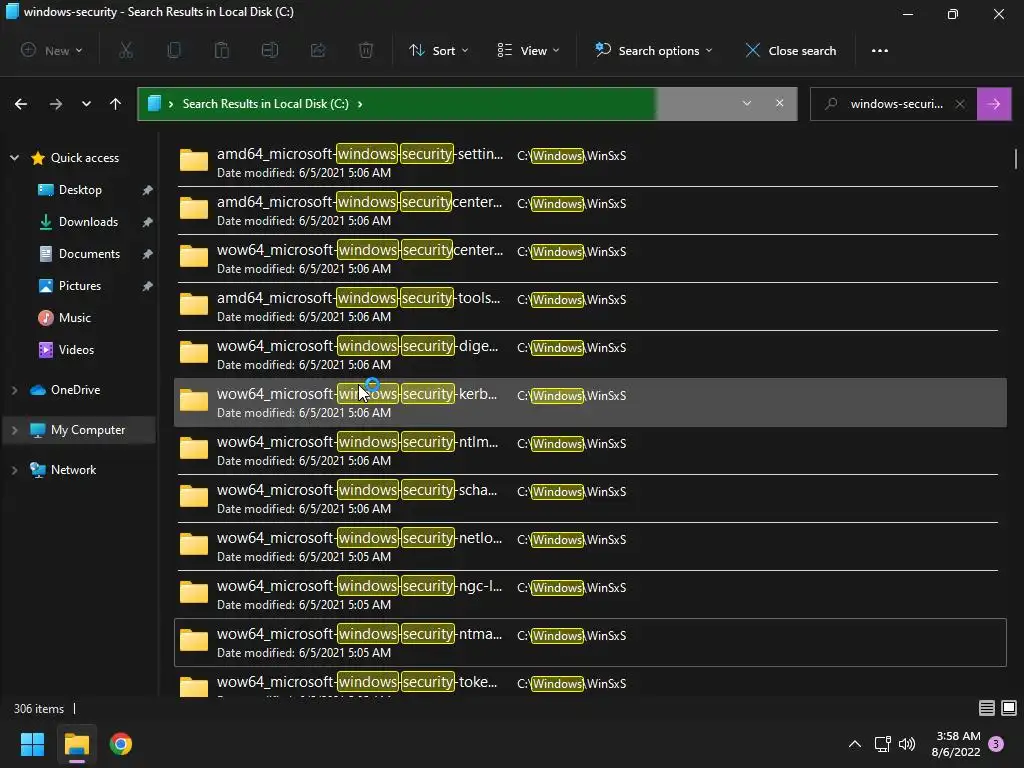Open the Windows Start menu
Image resolution: width=1024 pixels, height=768 pixels.
coord(32,744)
